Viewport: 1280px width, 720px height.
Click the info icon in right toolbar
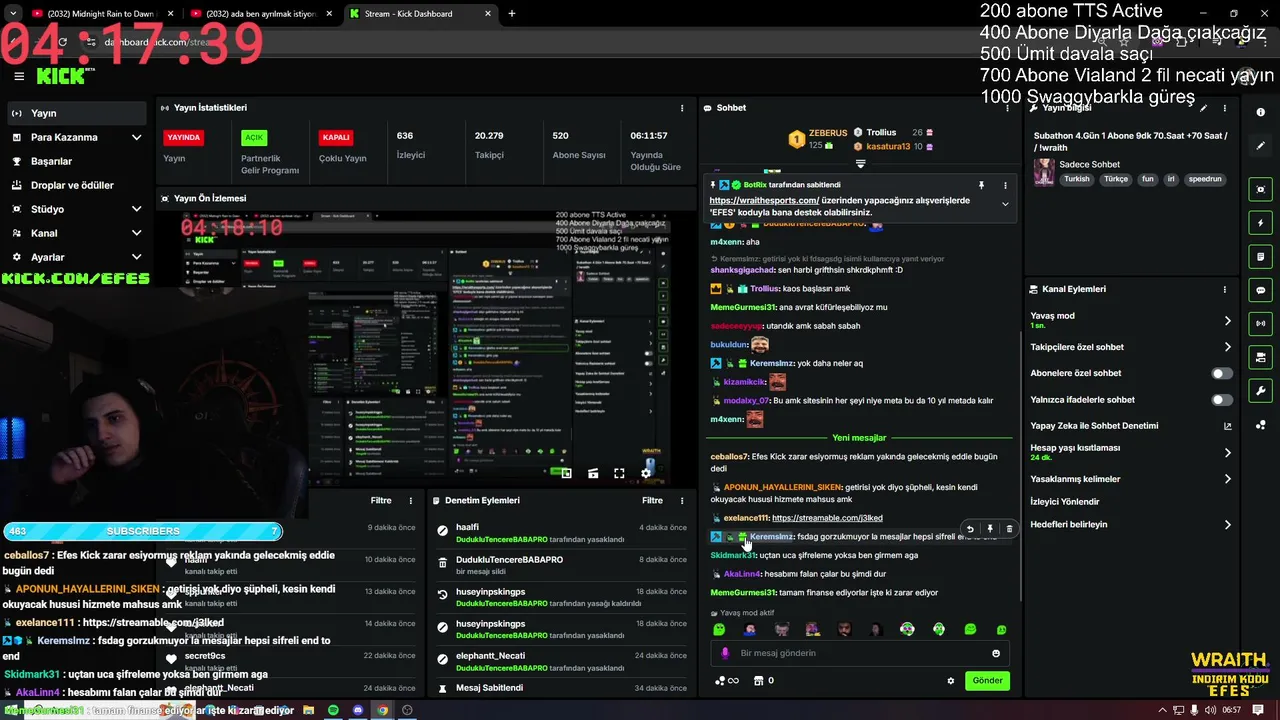pyautogui.click(x=1261, y=113)
